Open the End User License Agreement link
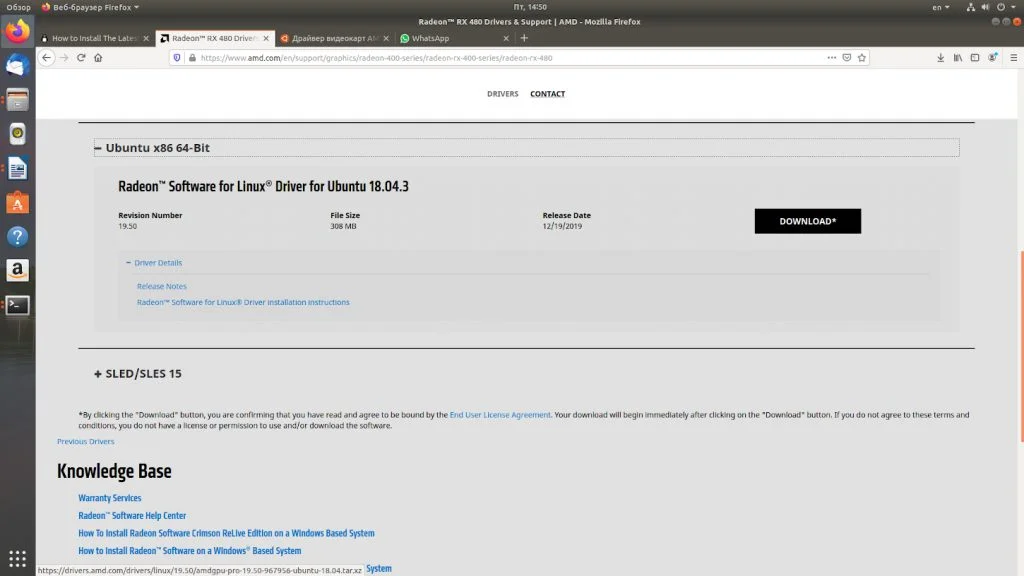The image size is (1024, 576). (x=500, y=414)
